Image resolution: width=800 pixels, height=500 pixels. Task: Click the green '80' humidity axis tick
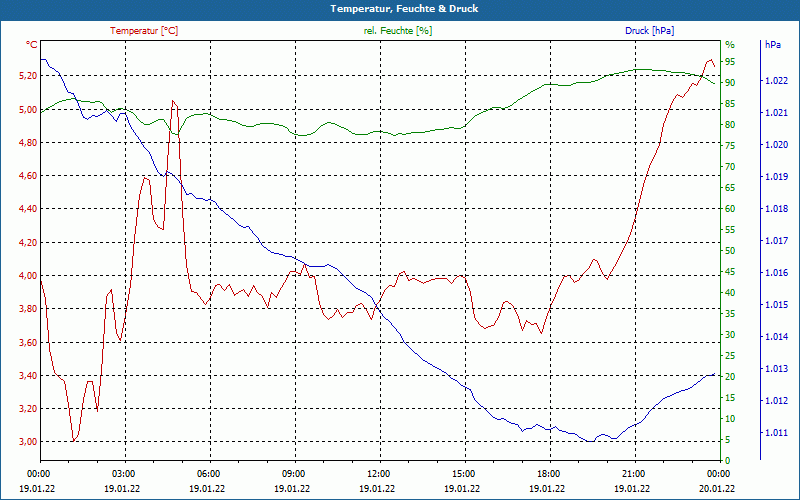point(730,124)
